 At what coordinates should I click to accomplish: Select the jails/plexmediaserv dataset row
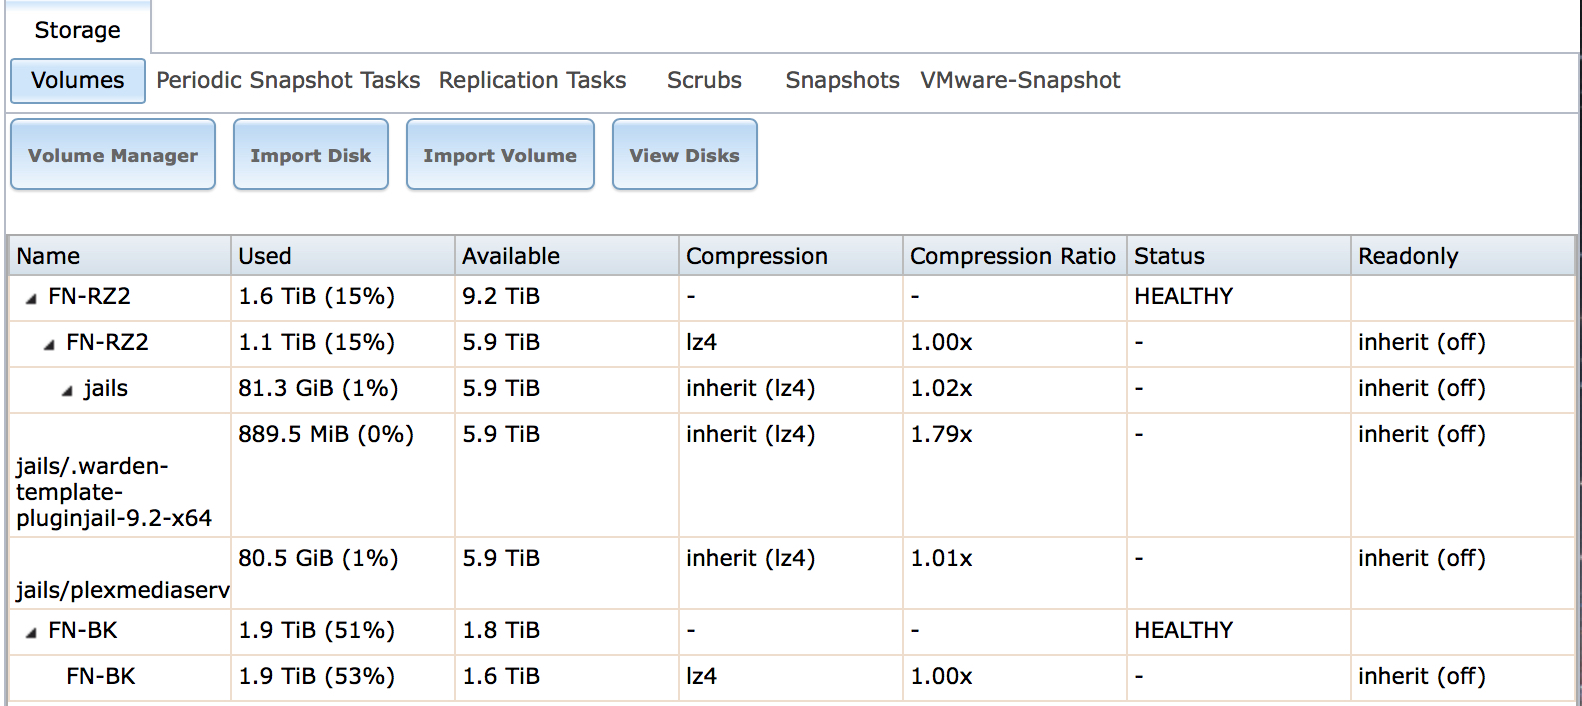coord(792,574)
